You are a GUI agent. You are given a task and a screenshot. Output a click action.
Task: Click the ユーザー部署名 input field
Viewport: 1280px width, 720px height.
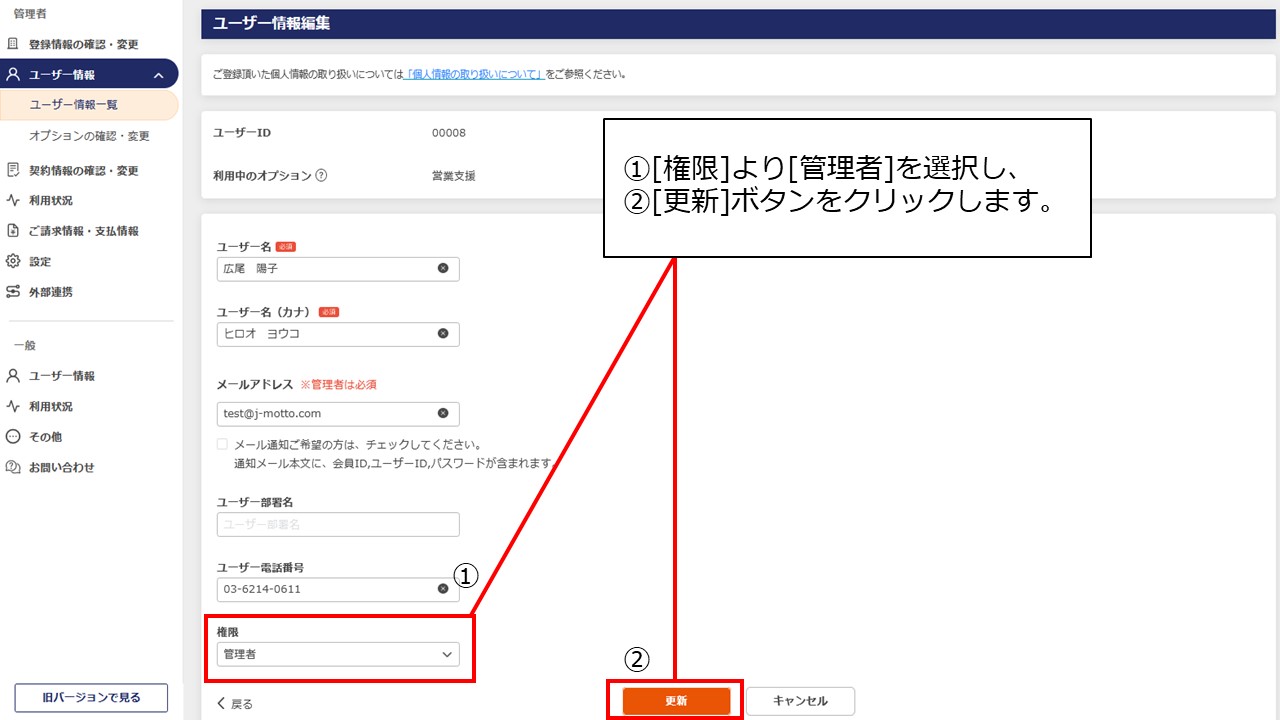point(338,524)
